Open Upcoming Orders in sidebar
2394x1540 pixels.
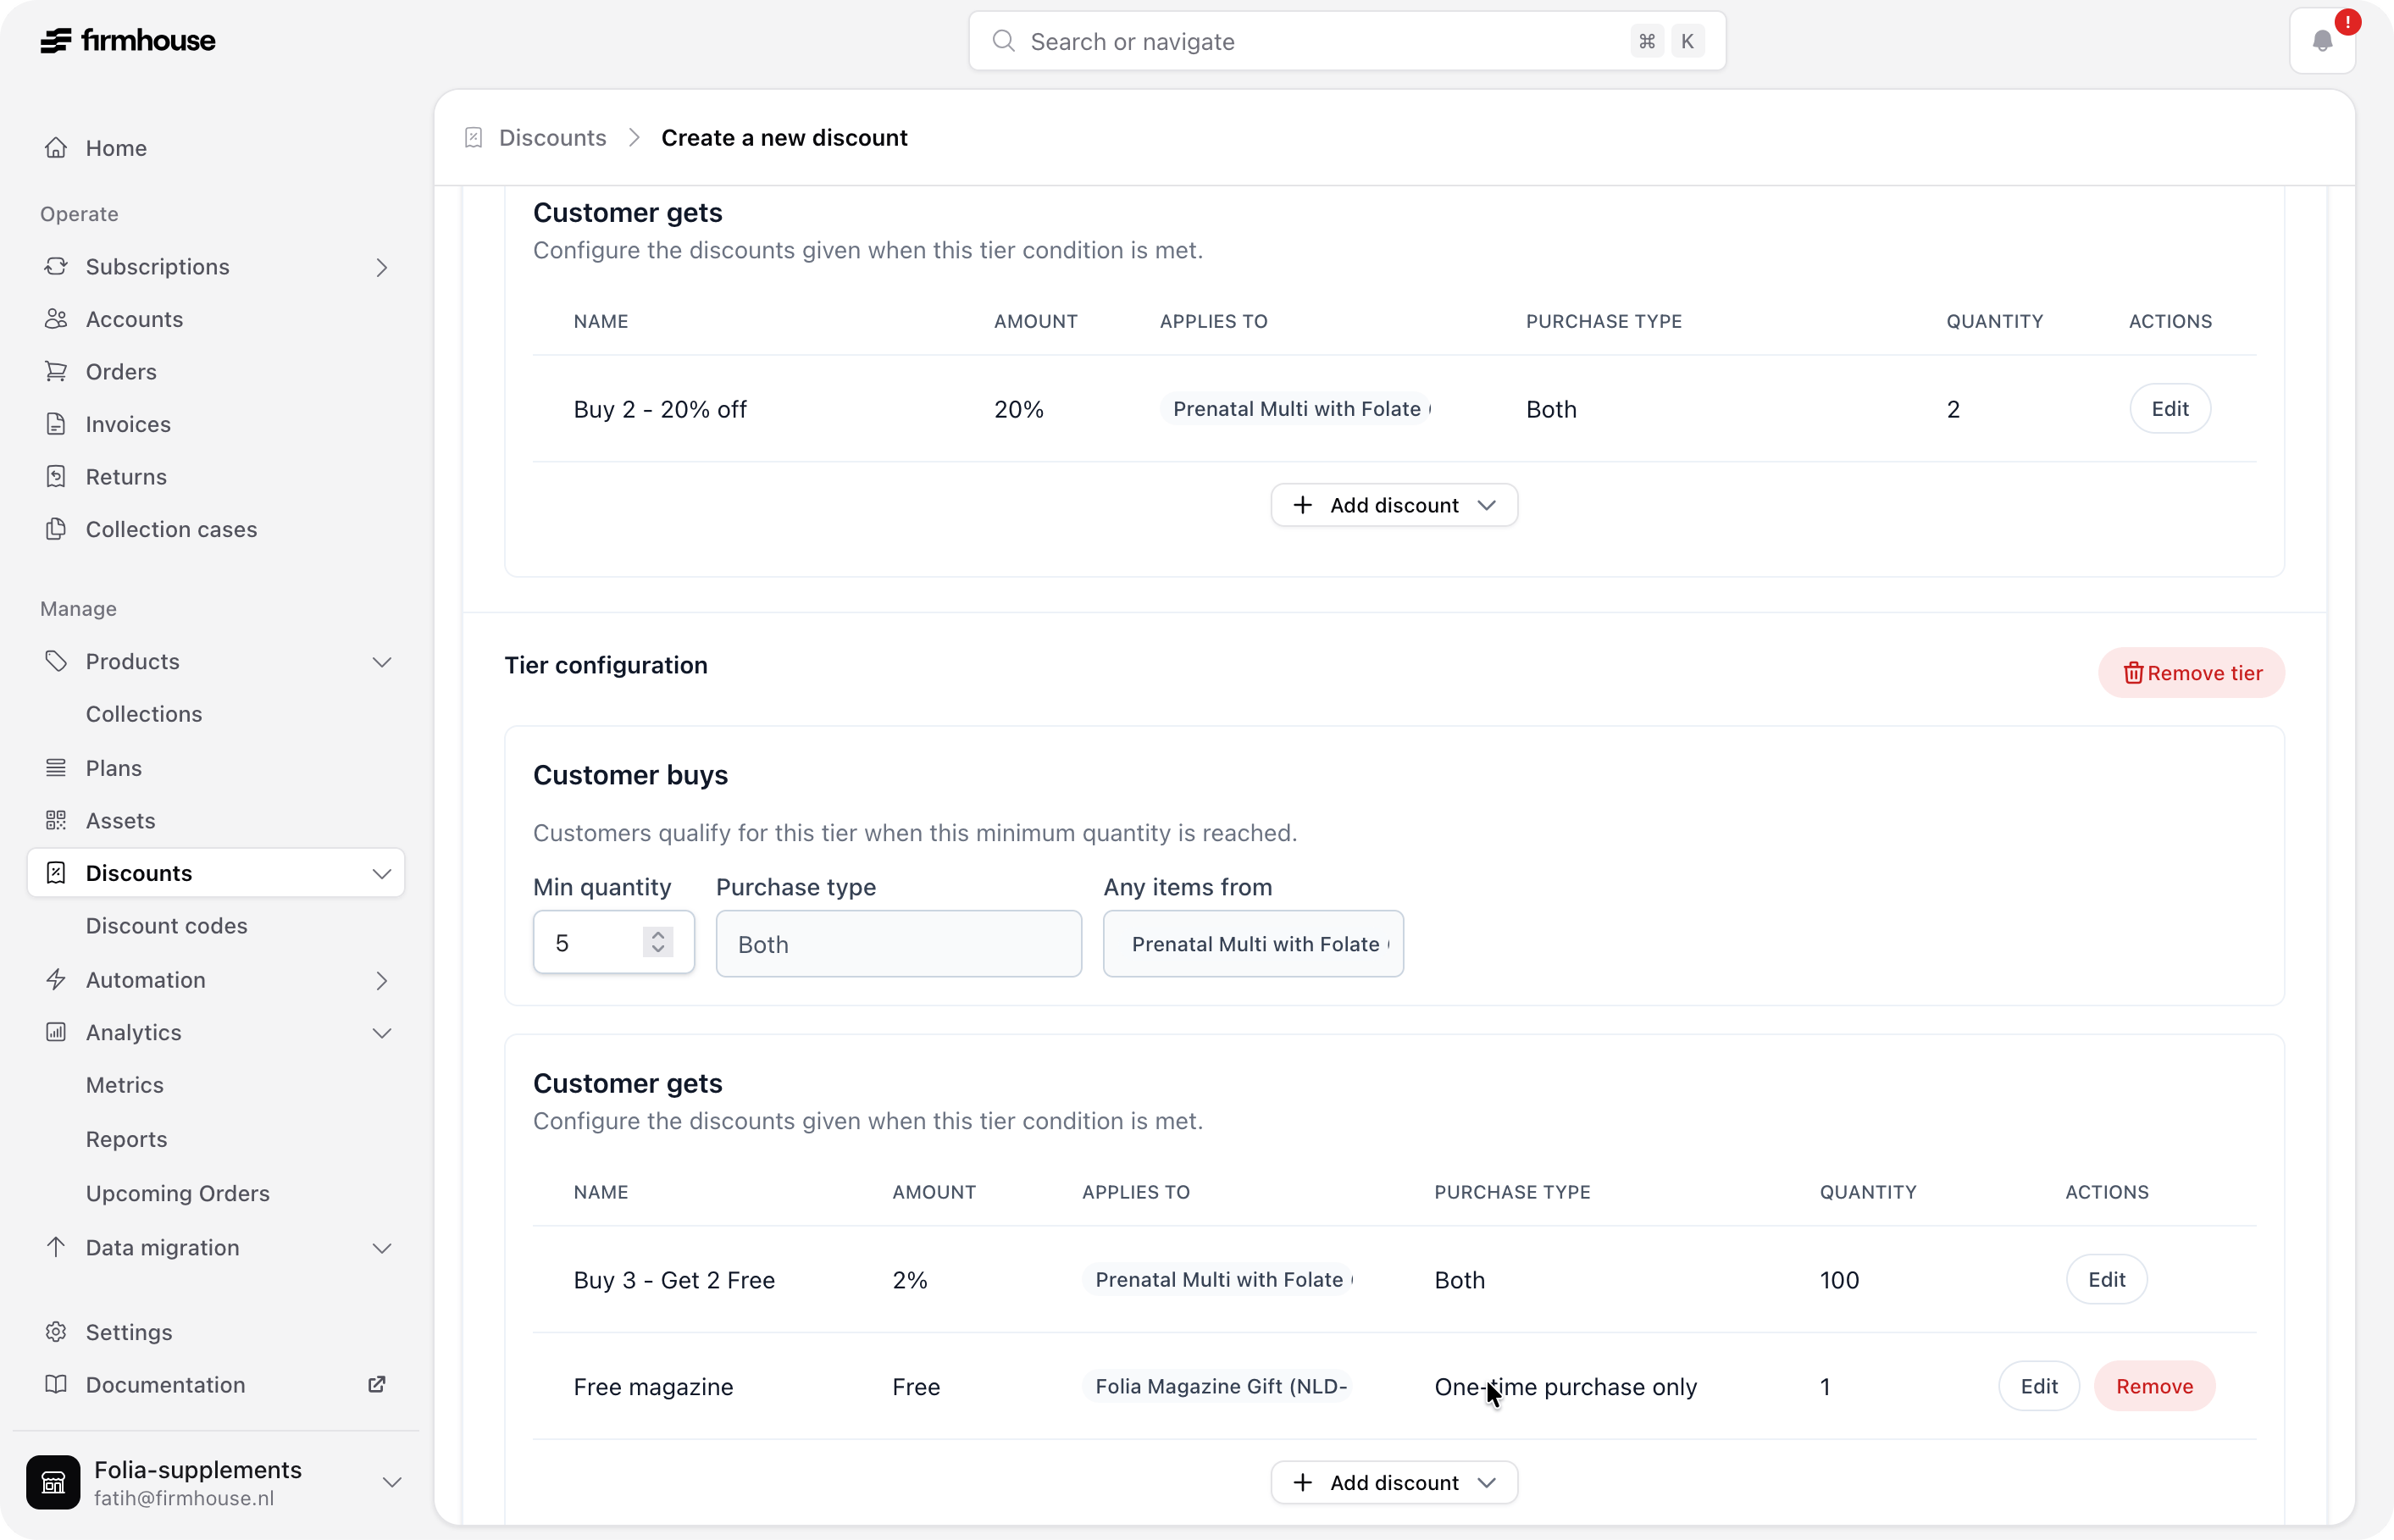(178, 1193)
